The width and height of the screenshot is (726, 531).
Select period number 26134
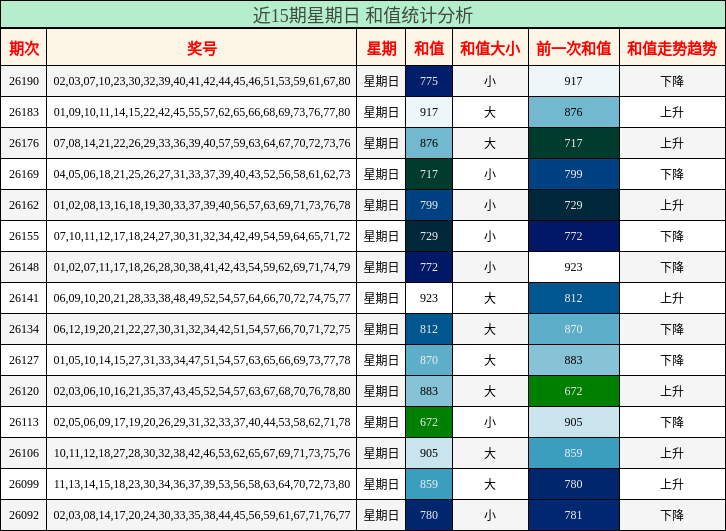click(24, 330)
